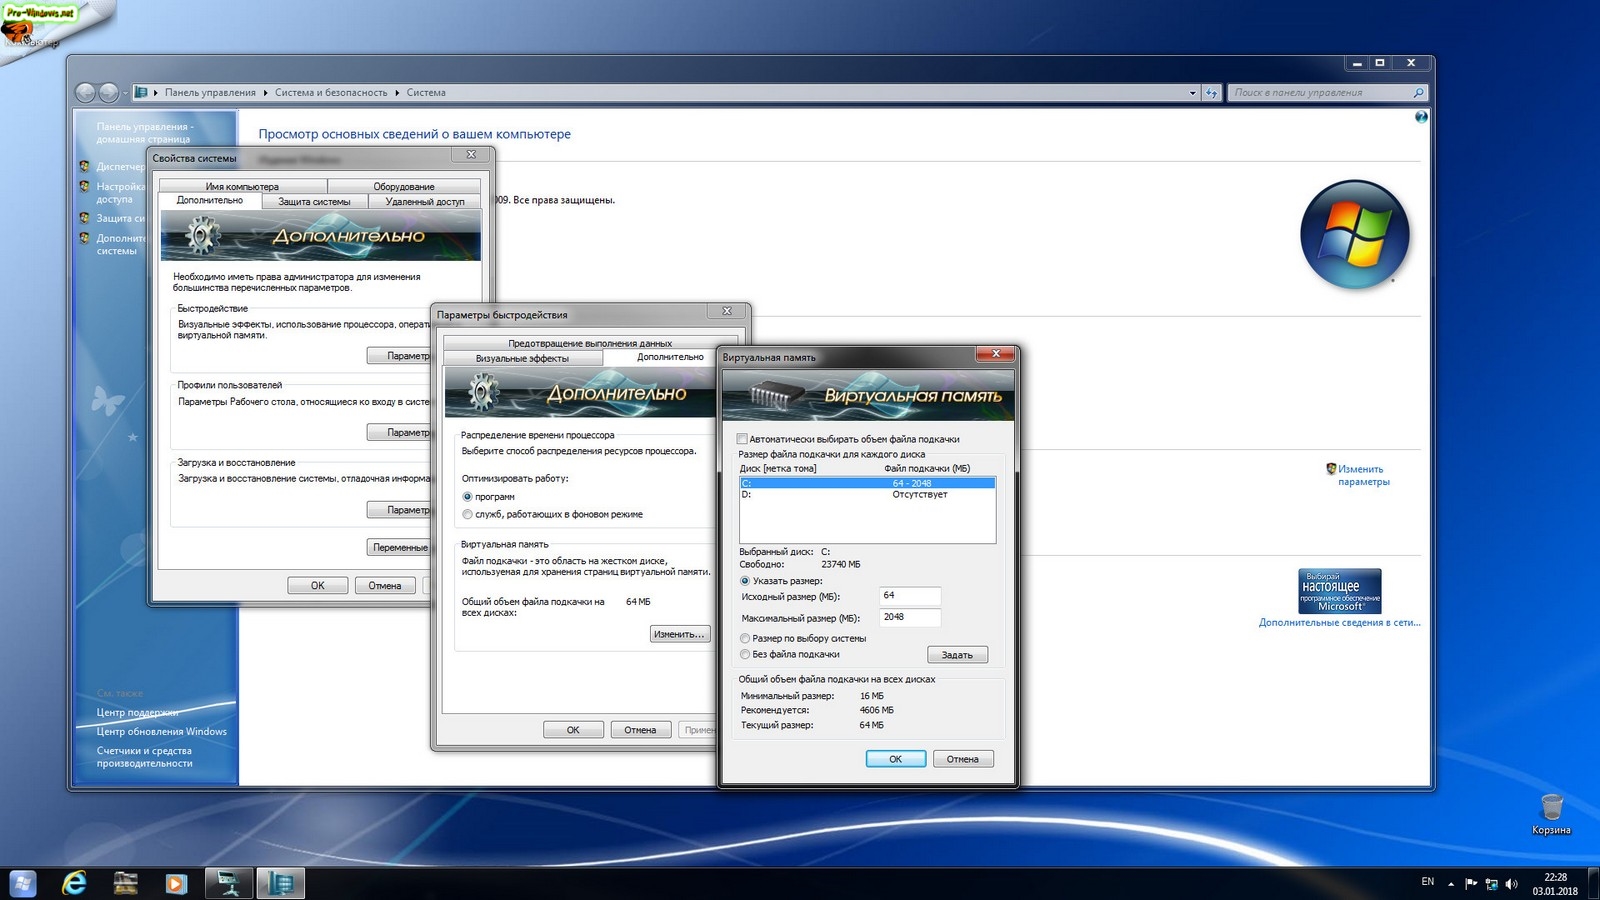The height and width of the screenshot is (900, 1600).
Task: Expand arrow after 'Система и безопасность' breadcrumb
Action: click(397, 93)
